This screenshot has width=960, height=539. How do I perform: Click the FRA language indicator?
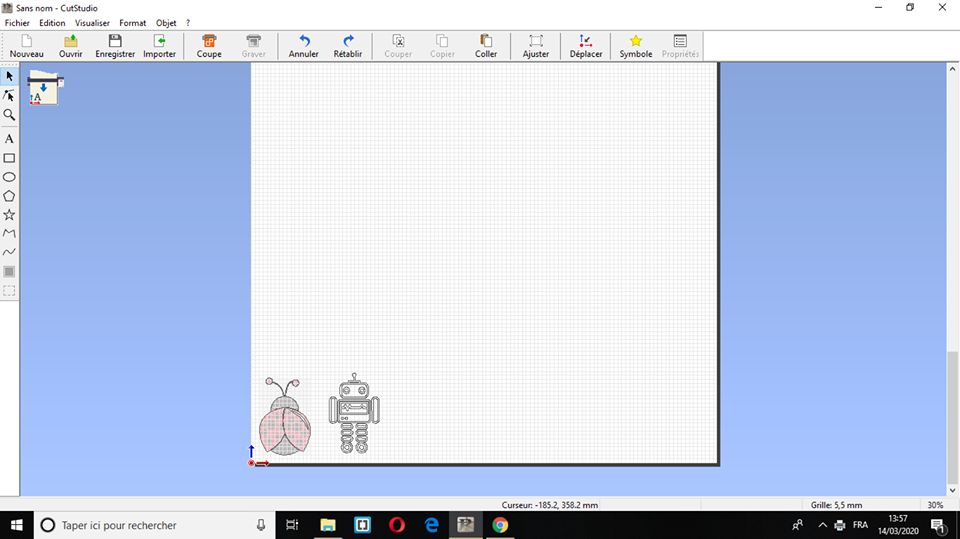[860, 525]
